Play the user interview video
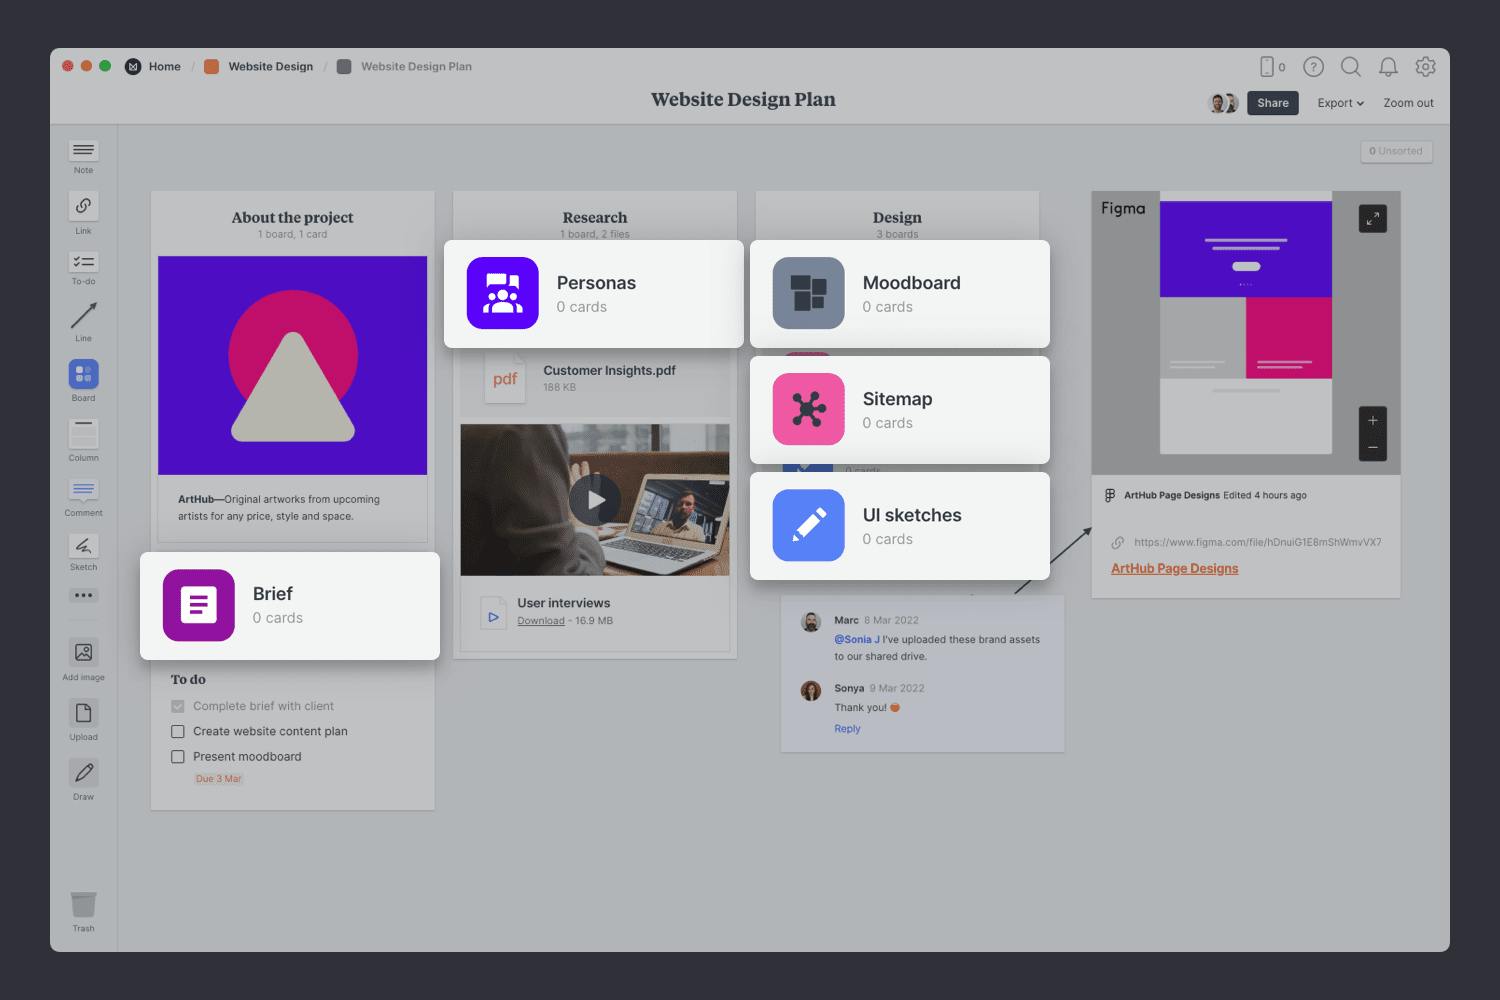 [595, 500]
